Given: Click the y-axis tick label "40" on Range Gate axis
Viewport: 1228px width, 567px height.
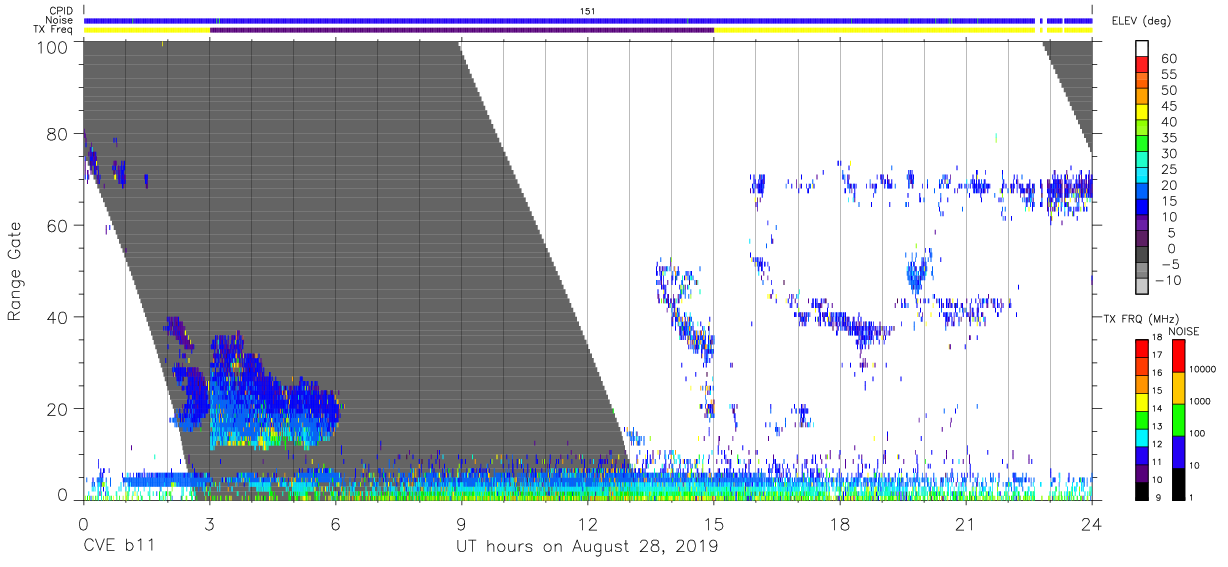Looking at the screenshot, I should tap(58, 317).
